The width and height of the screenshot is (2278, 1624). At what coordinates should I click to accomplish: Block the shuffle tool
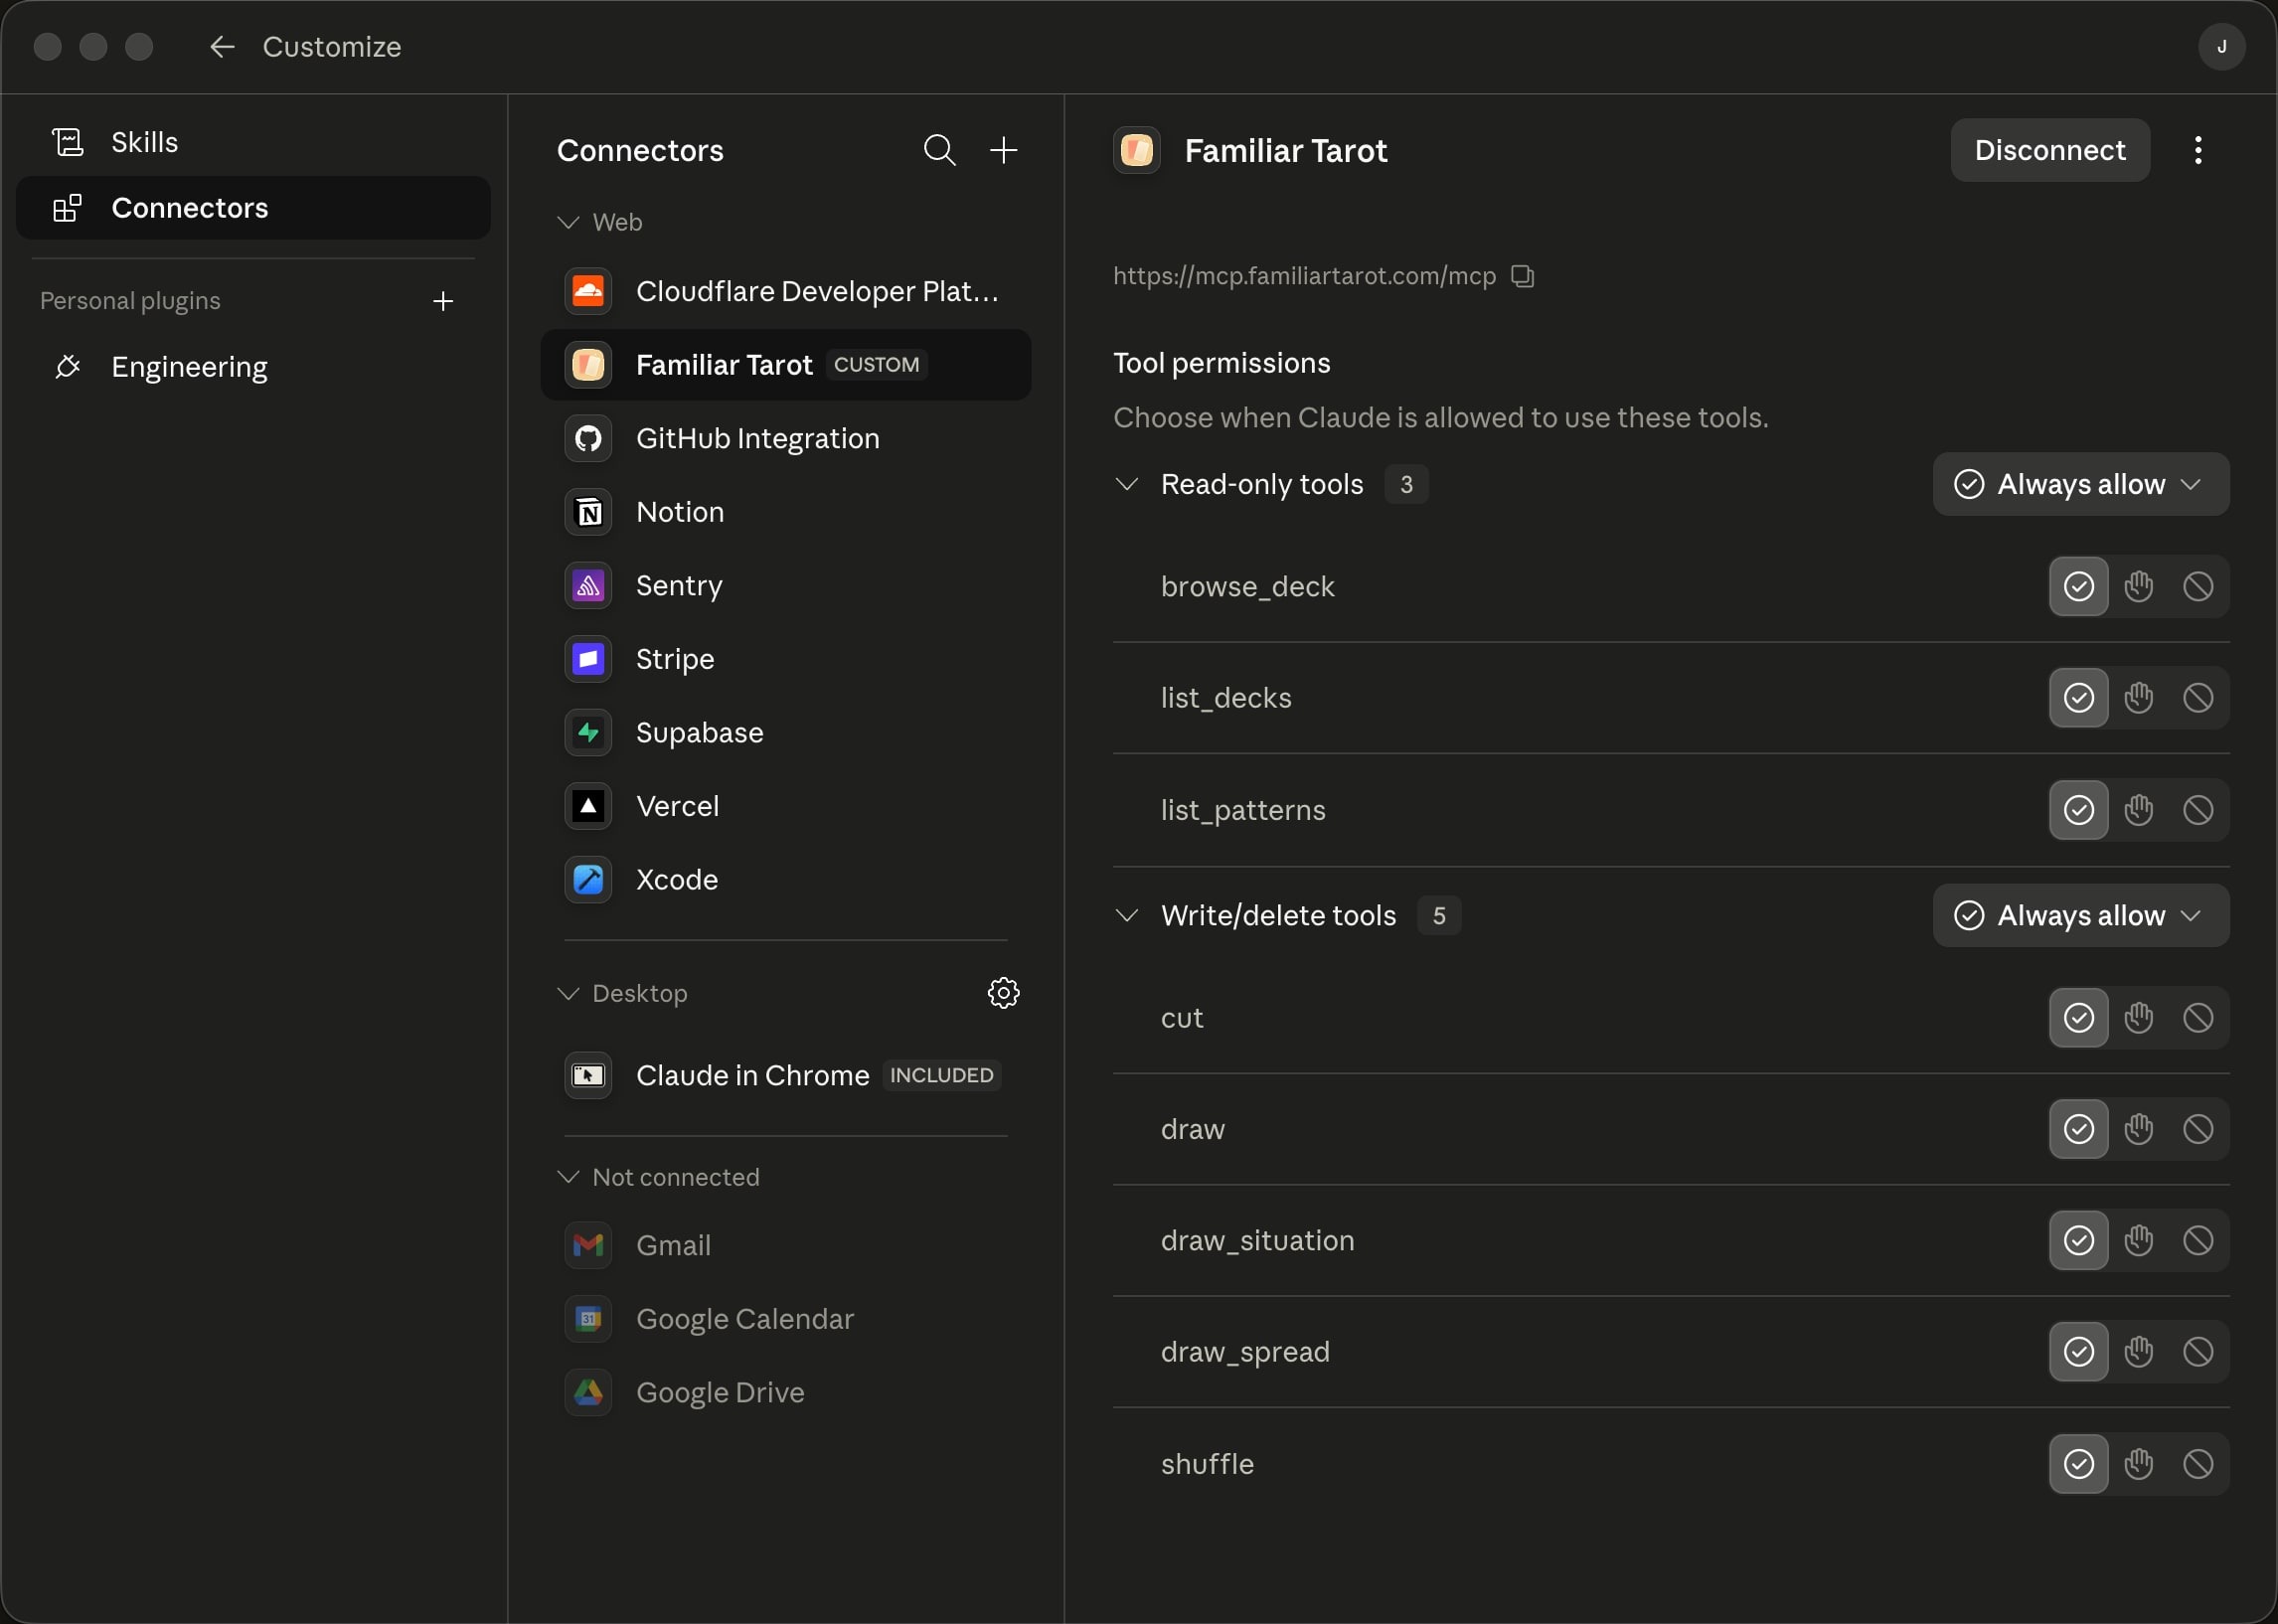pyautogui.click(x=2197, y=1464)
